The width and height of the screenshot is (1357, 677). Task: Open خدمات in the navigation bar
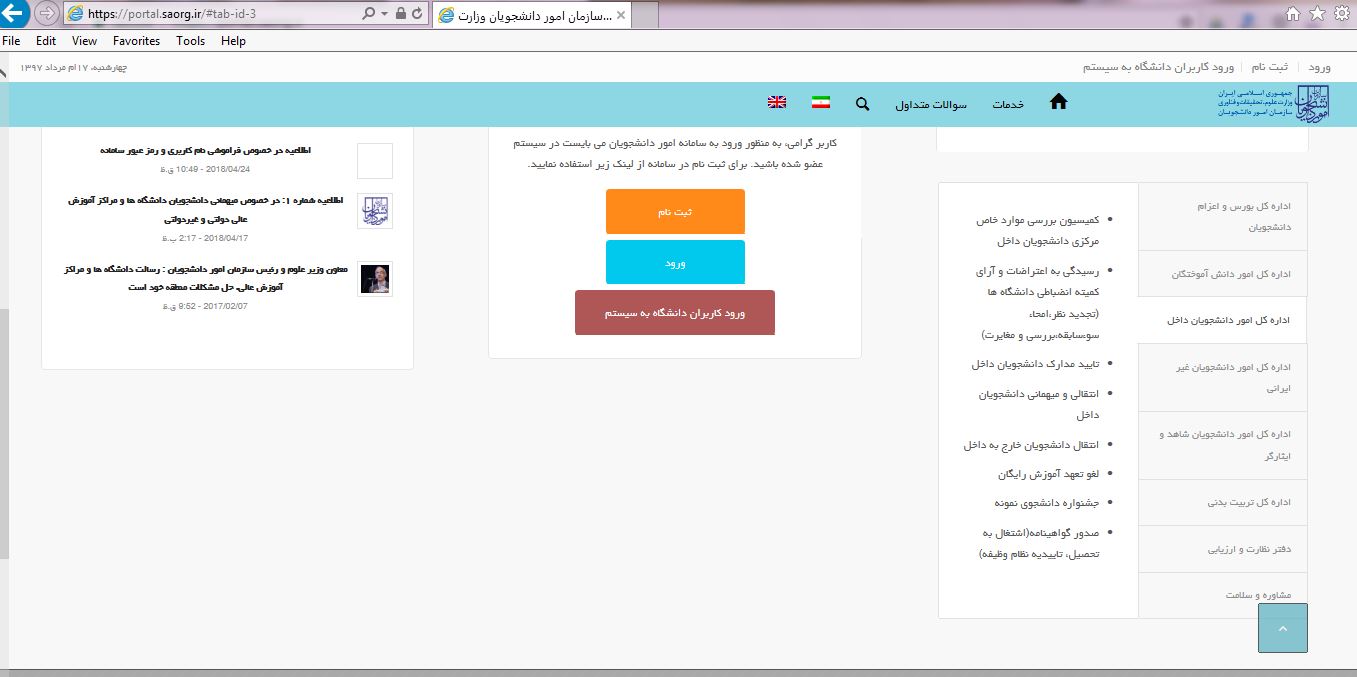click(x=1008, y=105)
